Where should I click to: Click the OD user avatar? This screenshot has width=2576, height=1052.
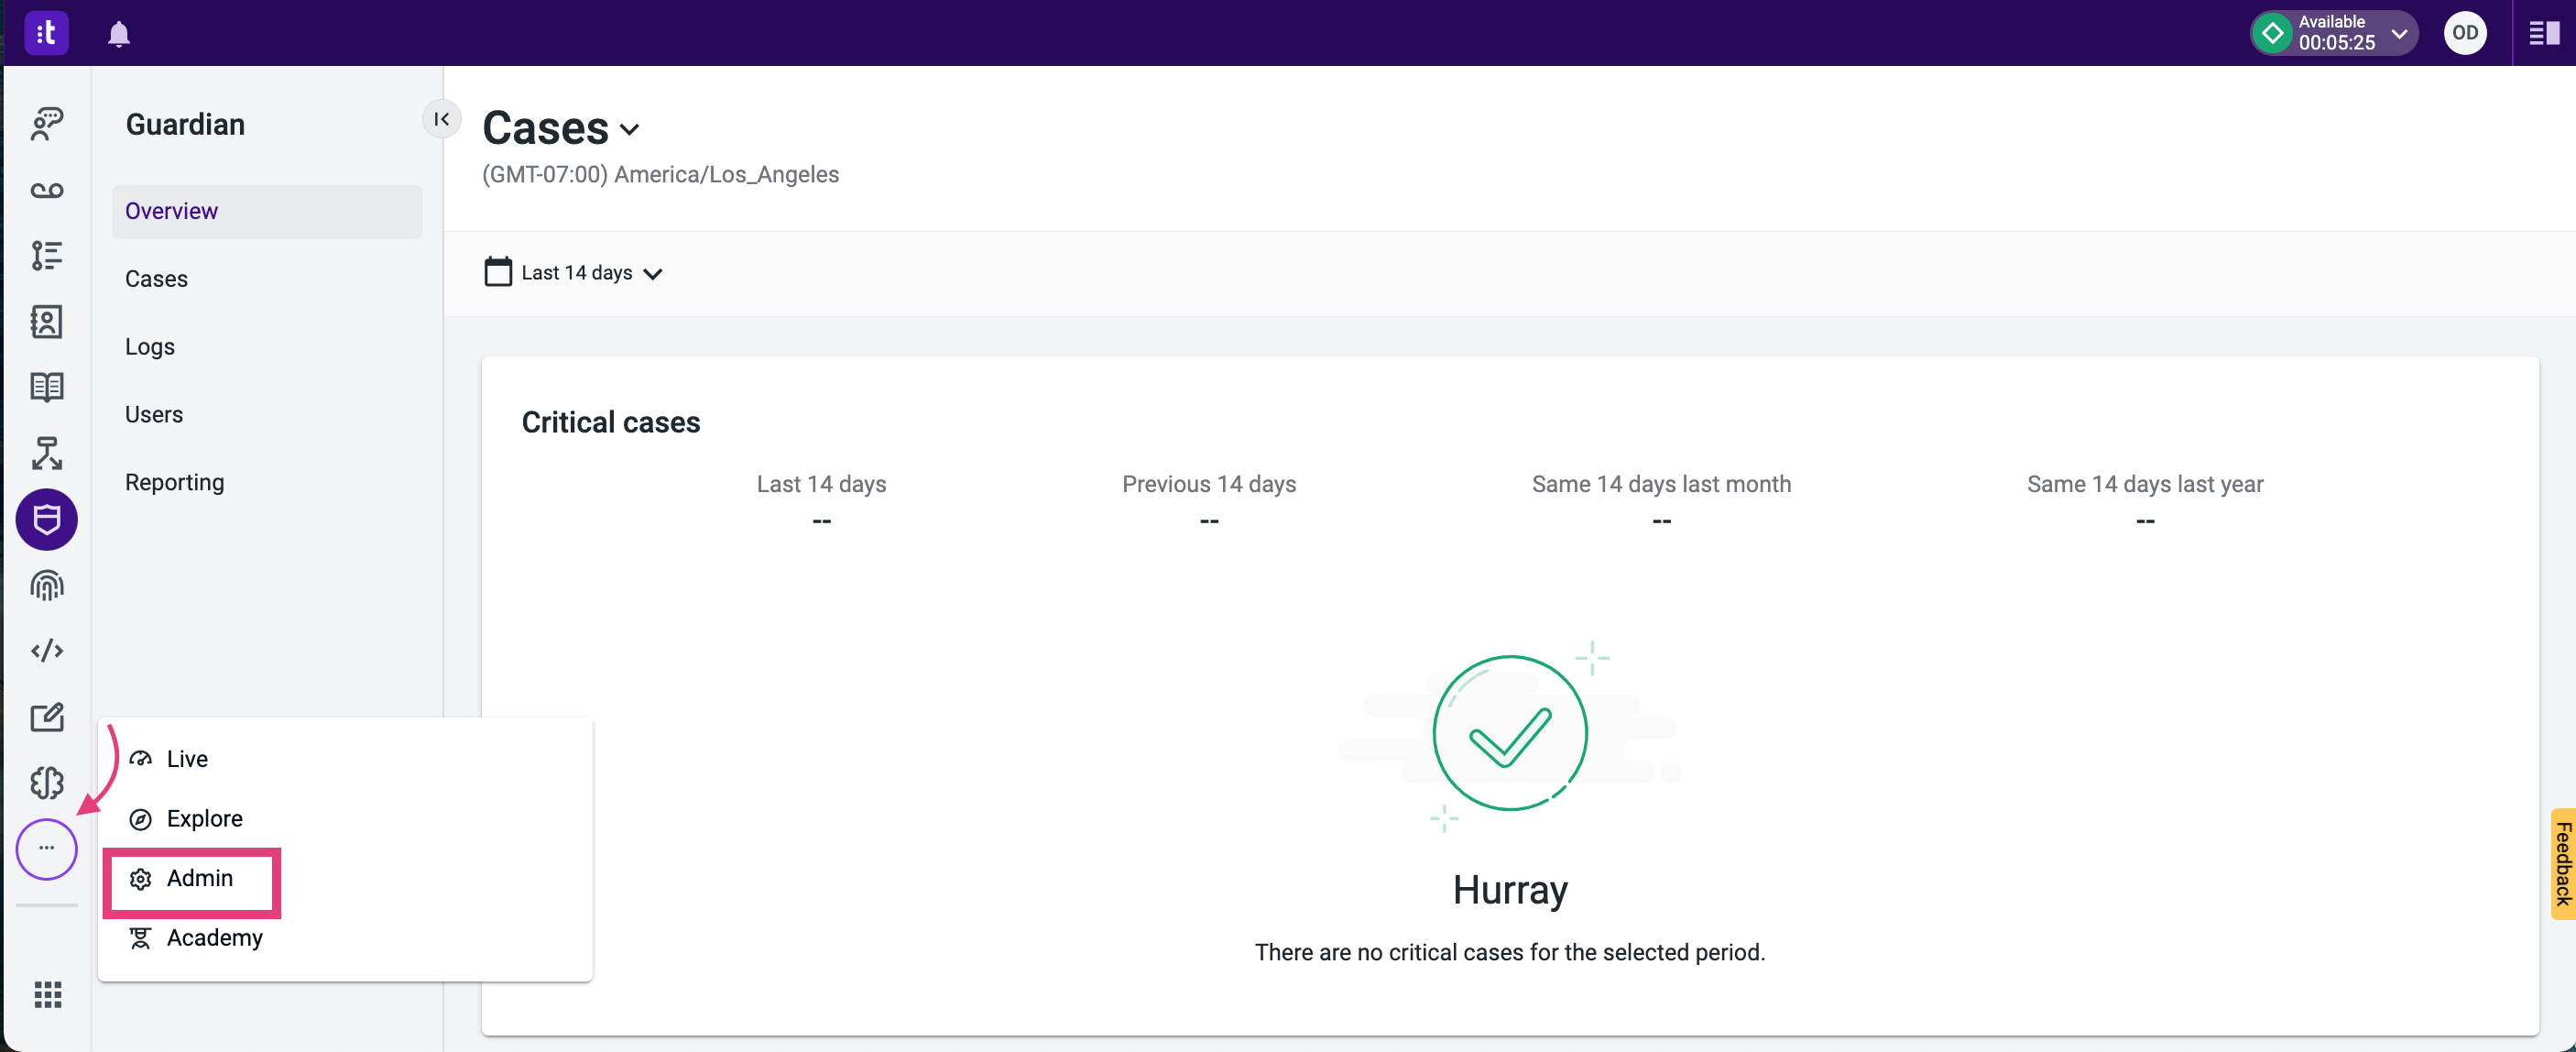2464,34
